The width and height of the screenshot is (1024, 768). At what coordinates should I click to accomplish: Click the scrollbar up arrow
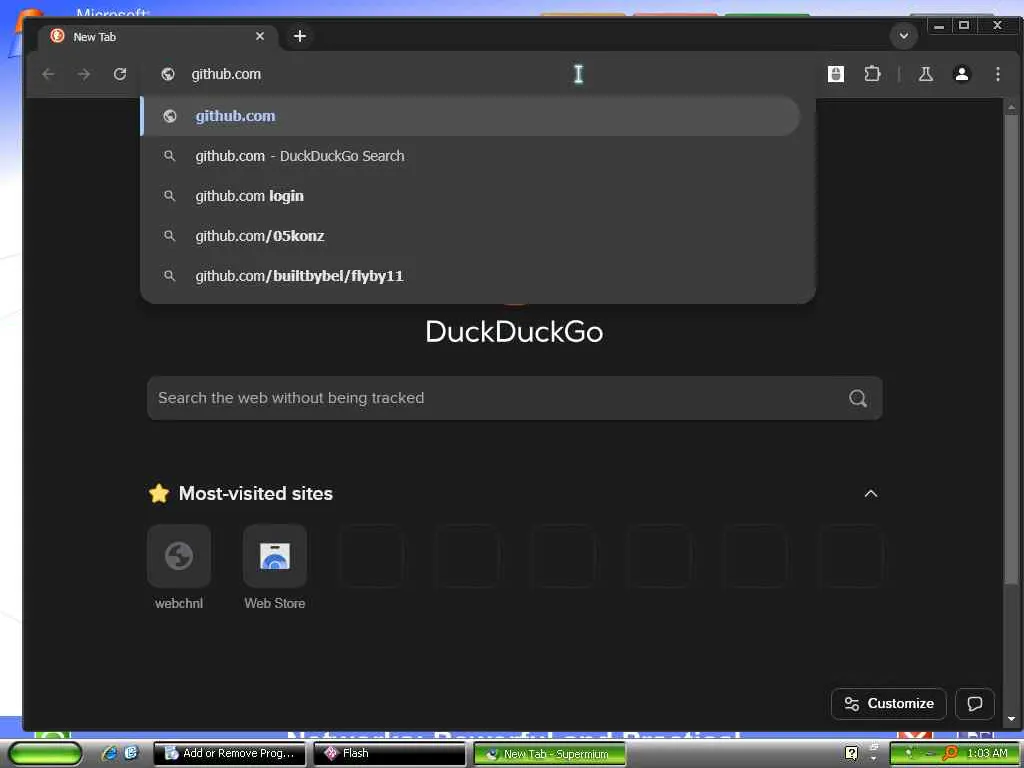[x=1011, y=106]
